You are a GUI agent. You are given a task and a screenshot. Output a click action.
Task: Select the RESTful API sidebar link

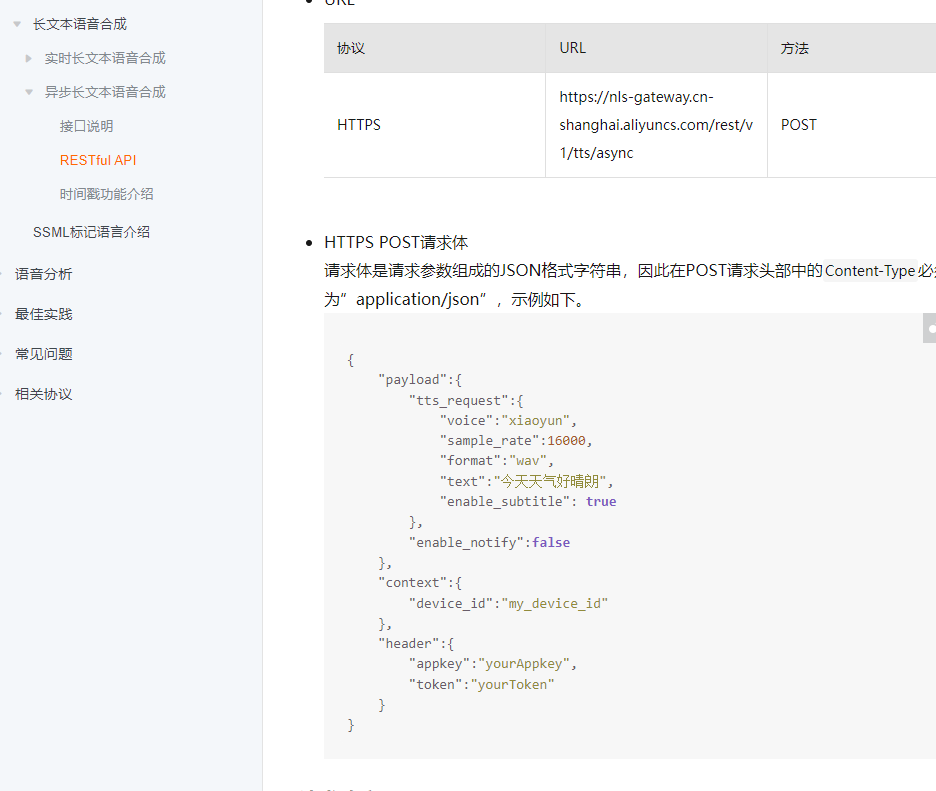(98, 160)
